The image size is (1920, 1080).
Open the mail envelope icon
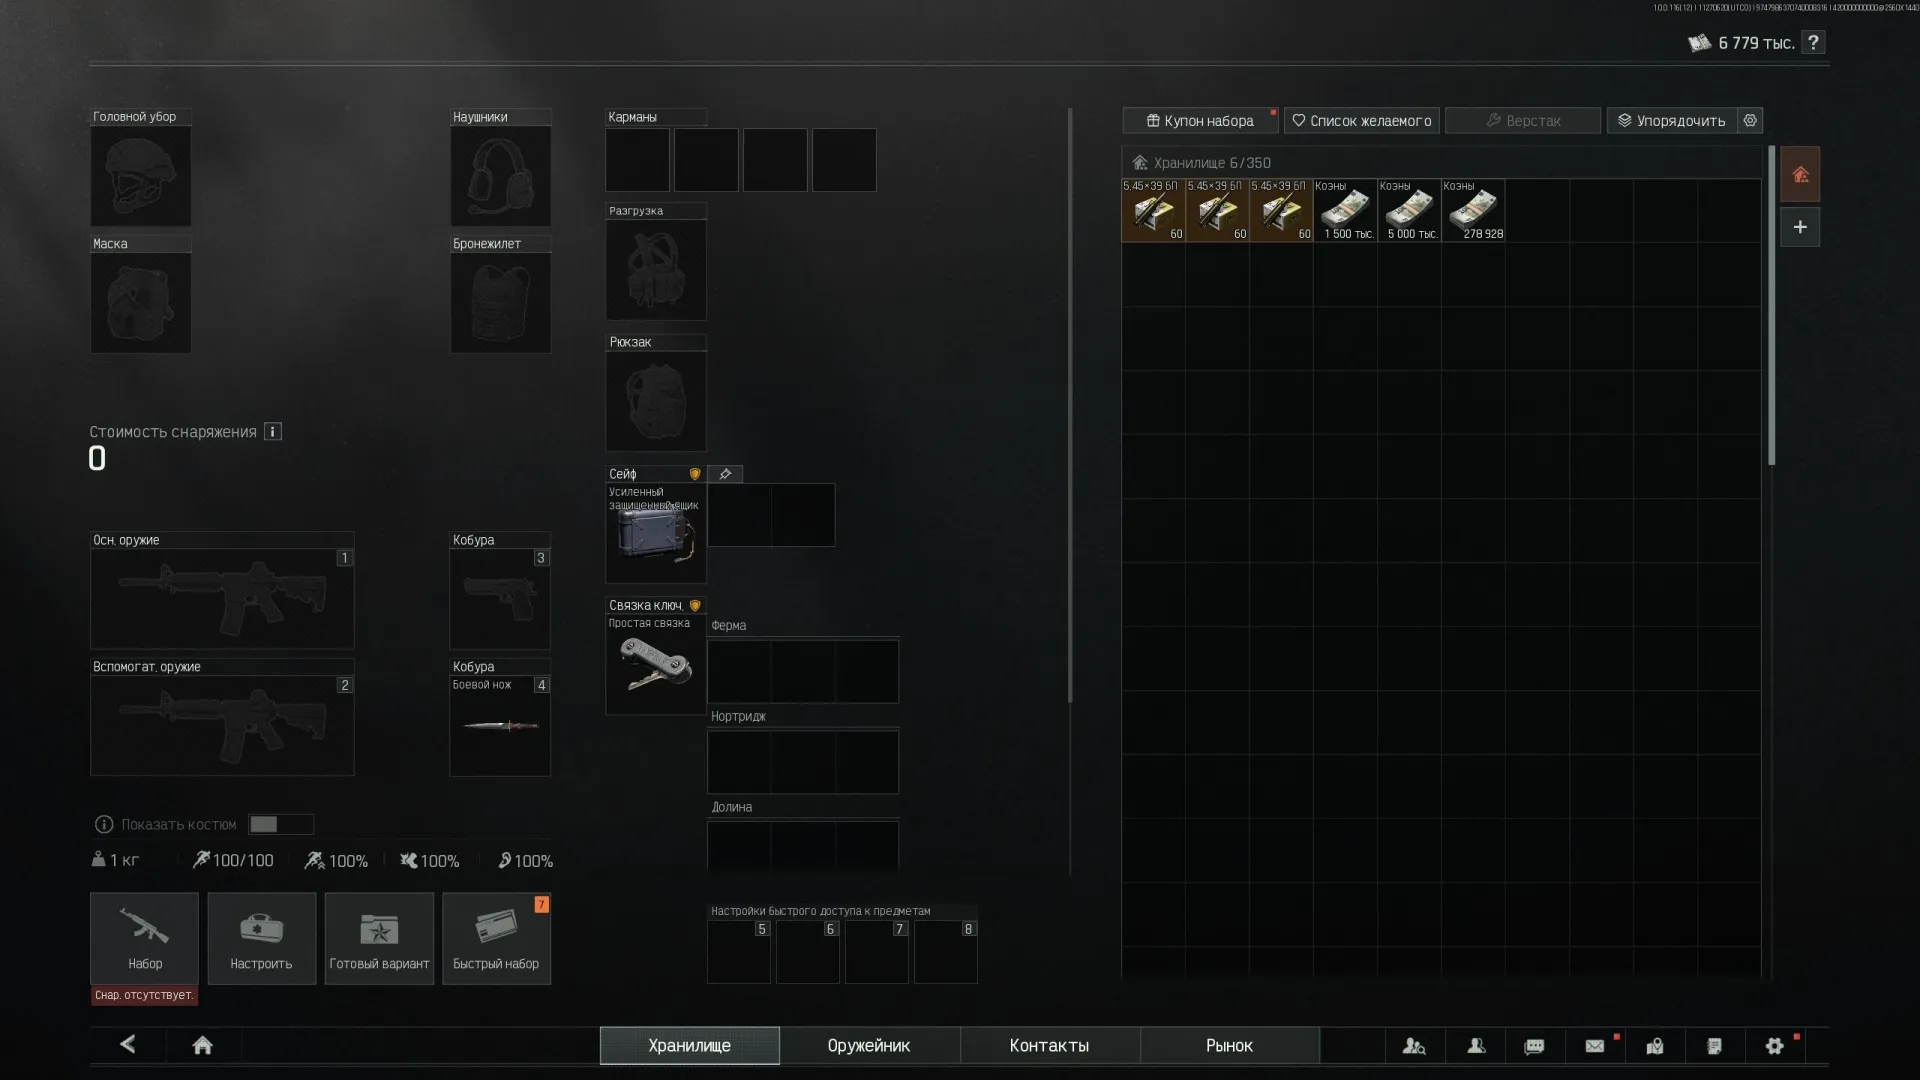tap(1595, 1046)
